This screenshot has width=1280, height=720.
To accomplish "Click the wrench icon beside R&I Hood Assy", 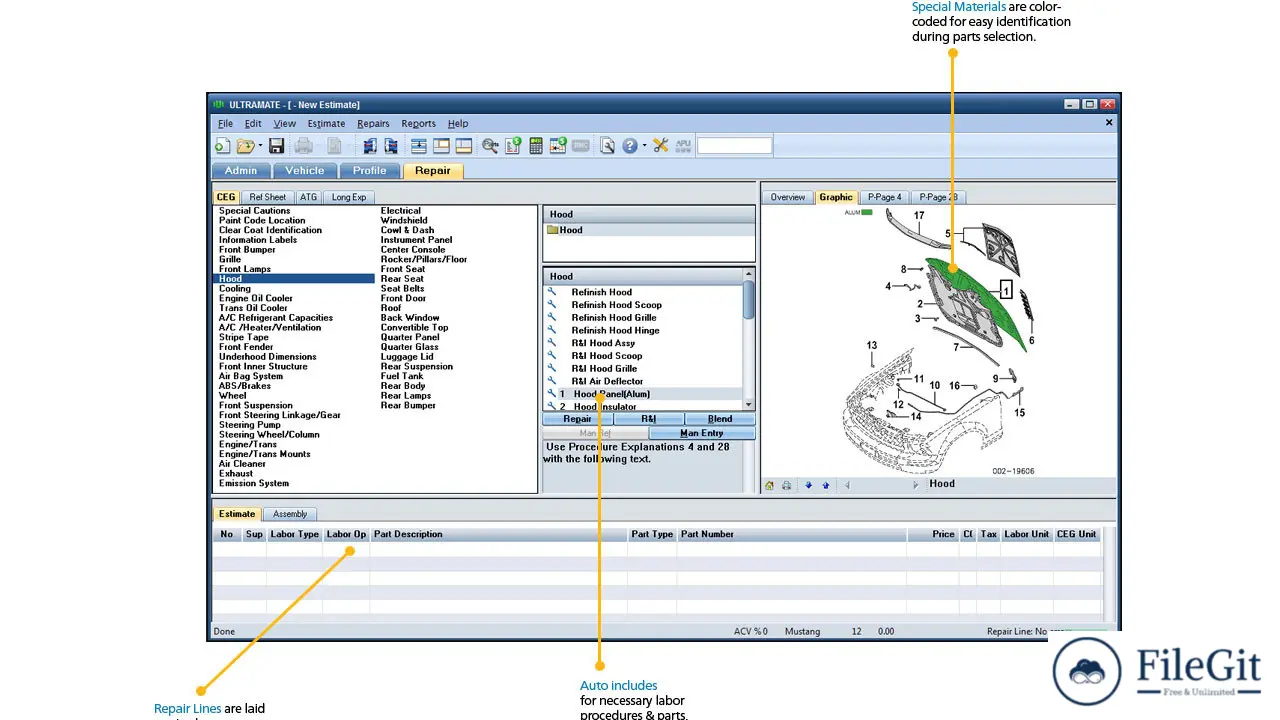I will (551, 343).
